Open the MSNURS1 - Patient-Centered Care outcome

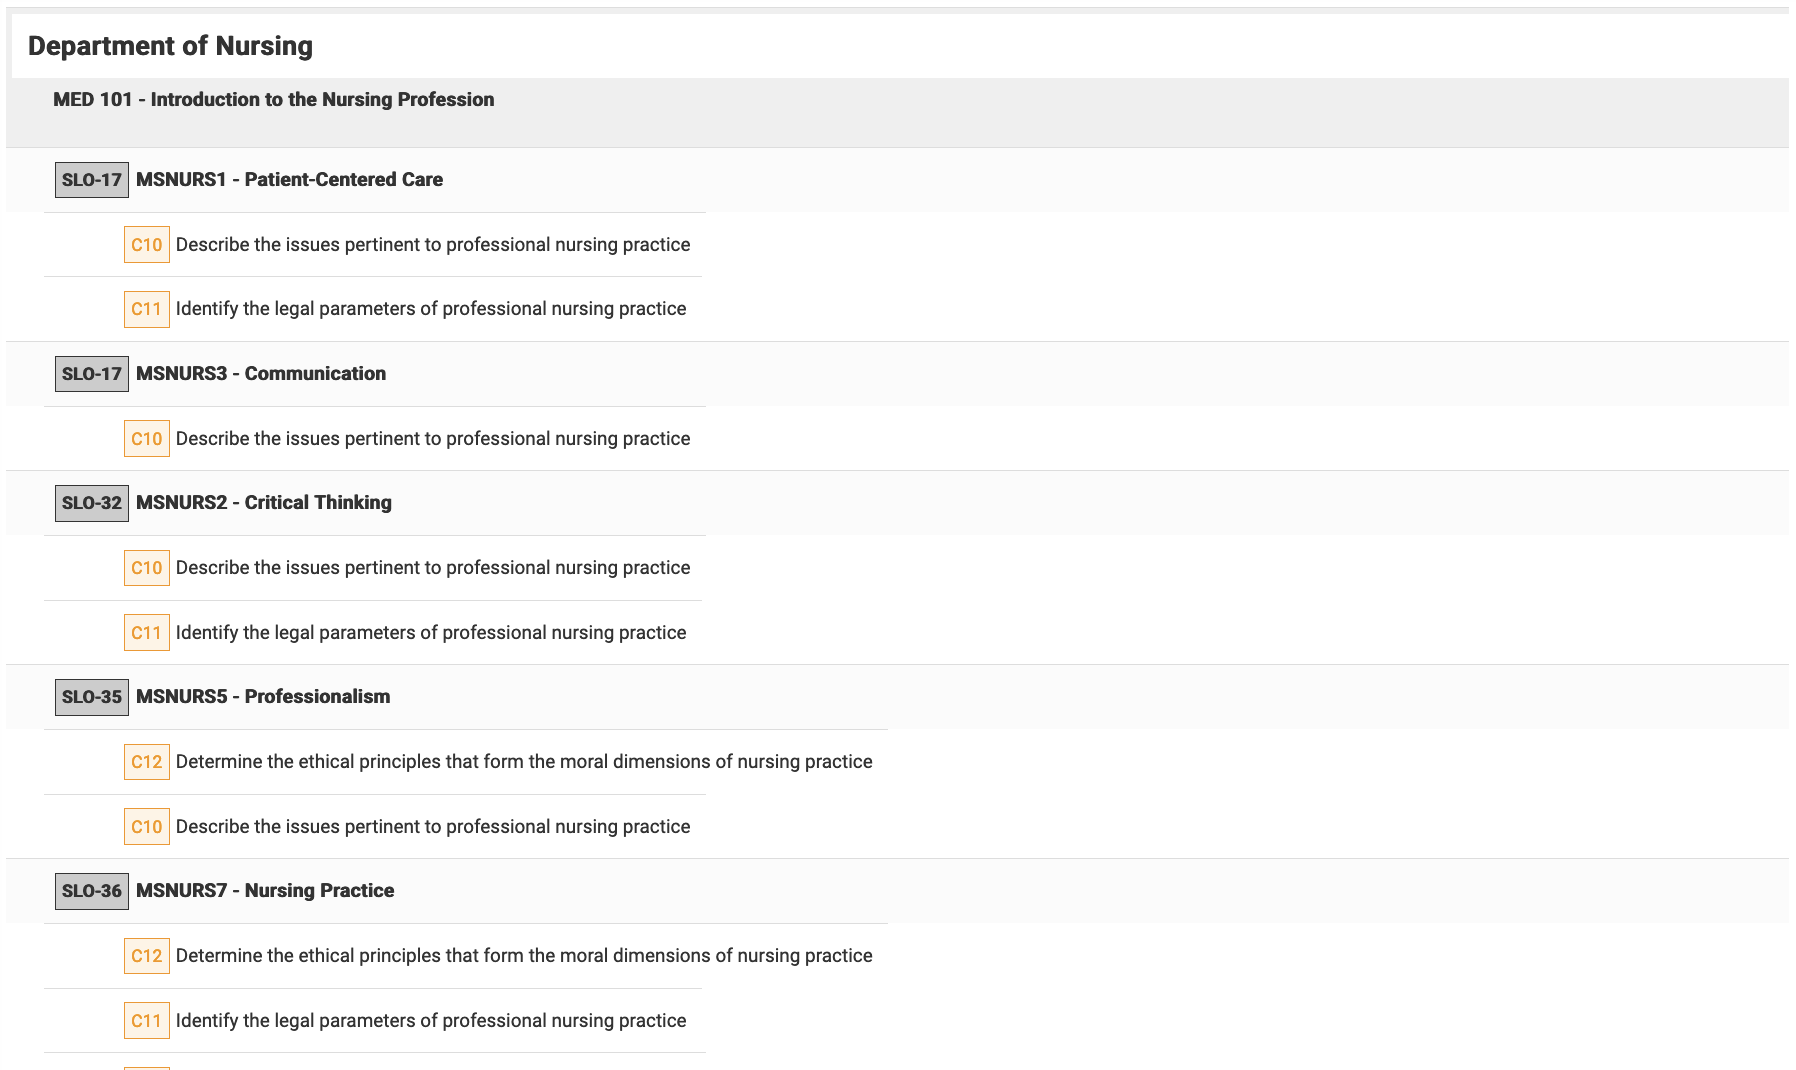289,180
